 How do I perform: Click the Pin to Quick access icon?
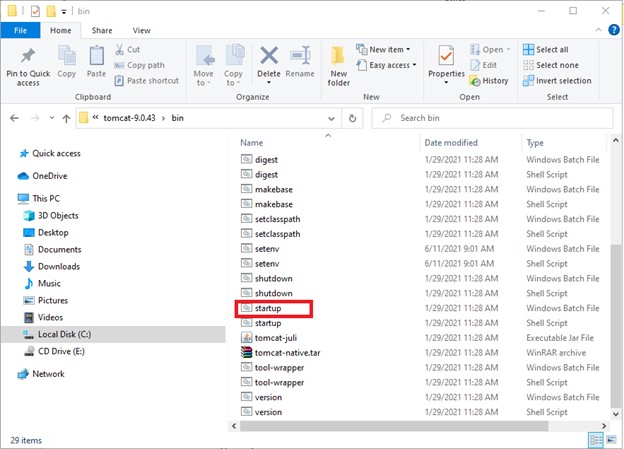click(x=28, y=58)
